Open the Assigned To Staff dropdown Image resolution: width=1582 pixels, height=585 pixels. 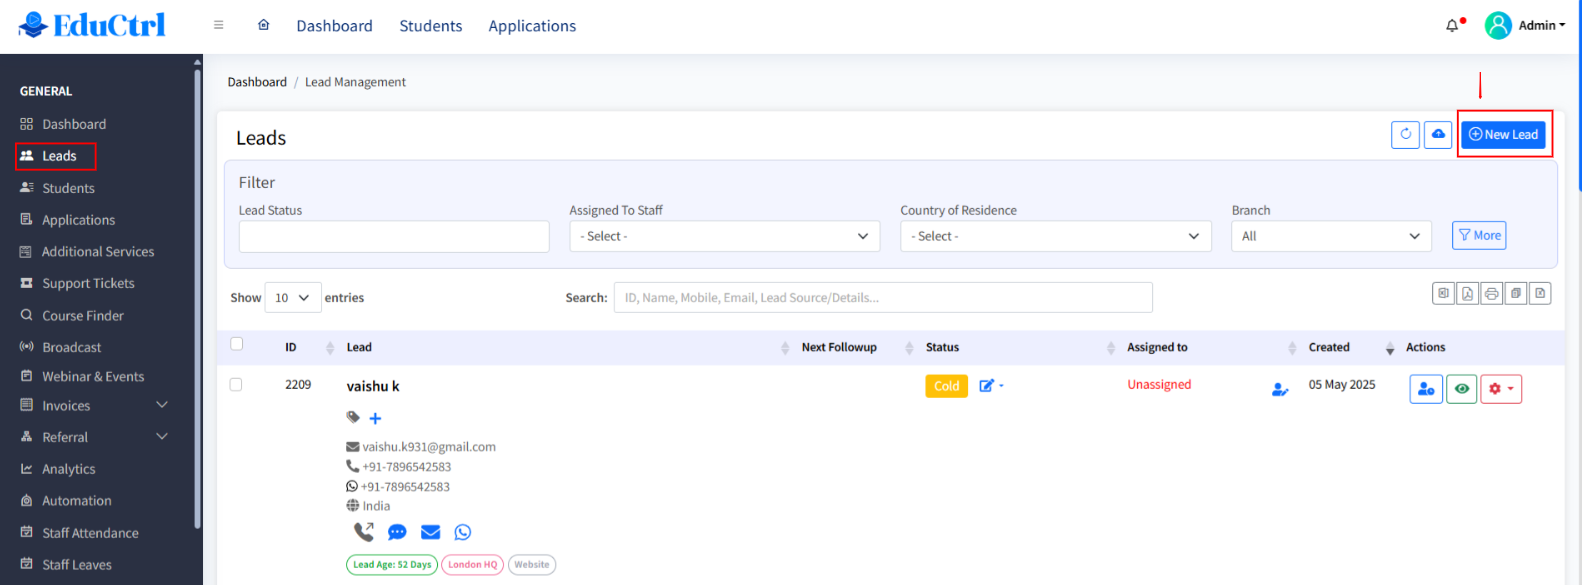click(x=724, y=237)
